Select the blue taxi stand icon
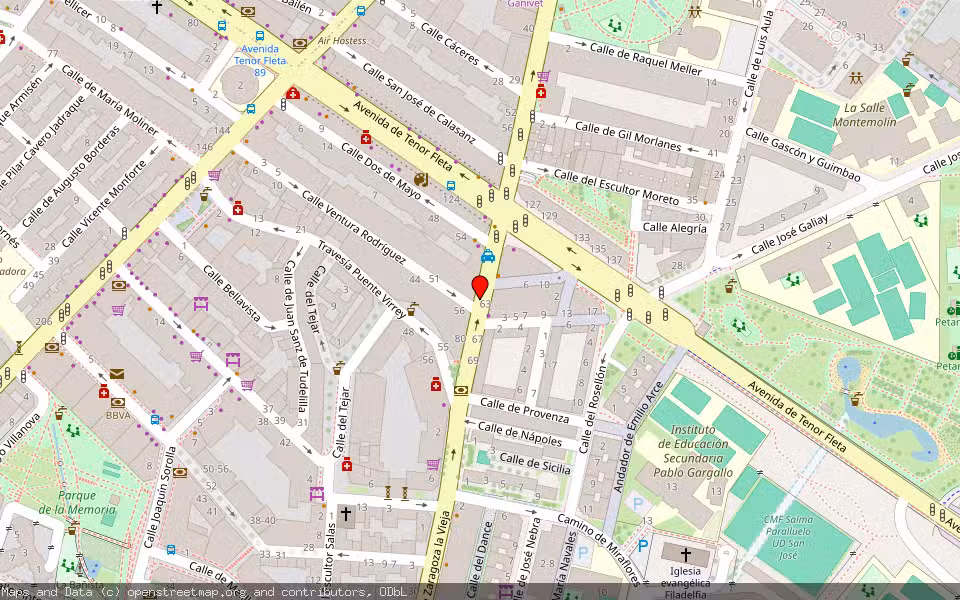The width and height of the screenshot is (960, 600). 488,256
